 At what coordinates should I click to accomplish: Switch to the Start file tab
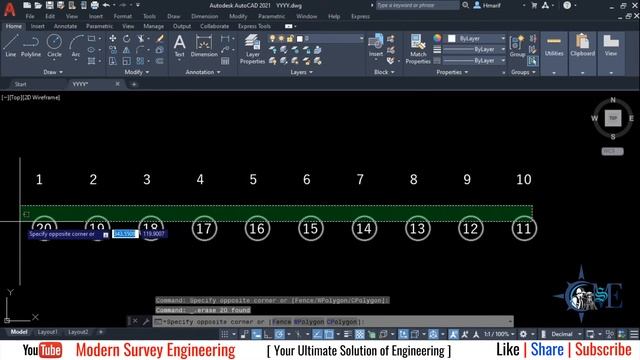click(x=20, y=84)
